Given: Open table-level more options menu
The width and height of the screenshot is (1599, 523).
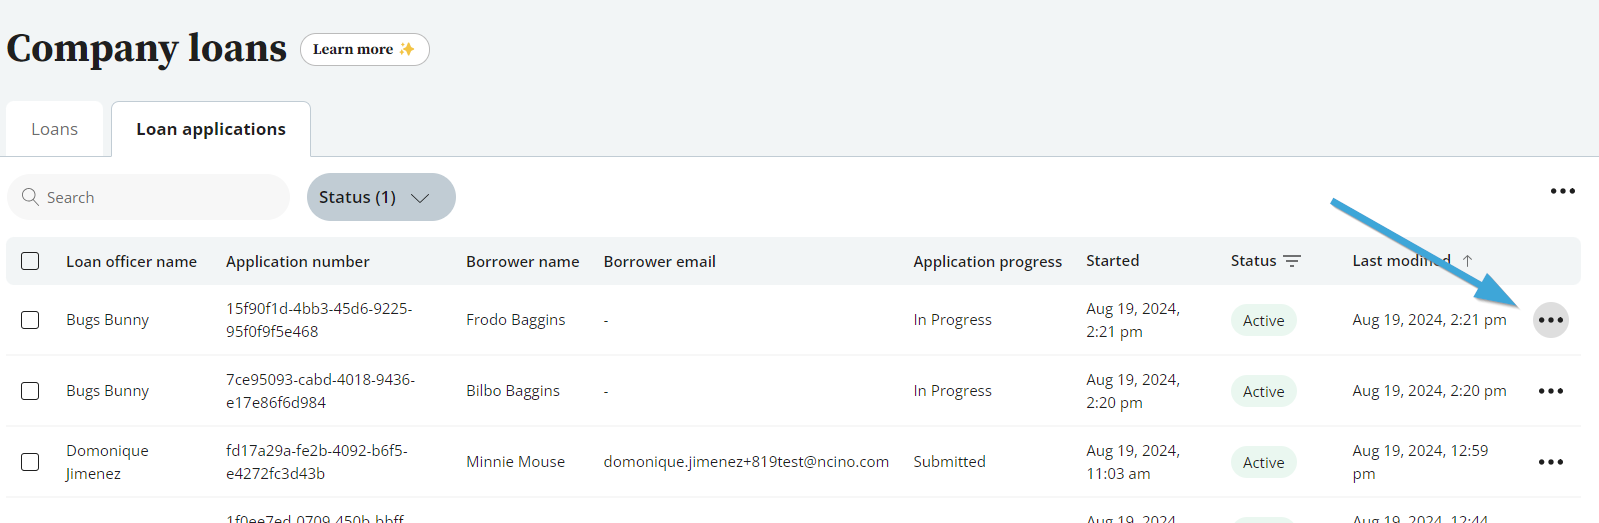Looking at the screenshot, I should pyautogui.click(x=1562, y=191).
